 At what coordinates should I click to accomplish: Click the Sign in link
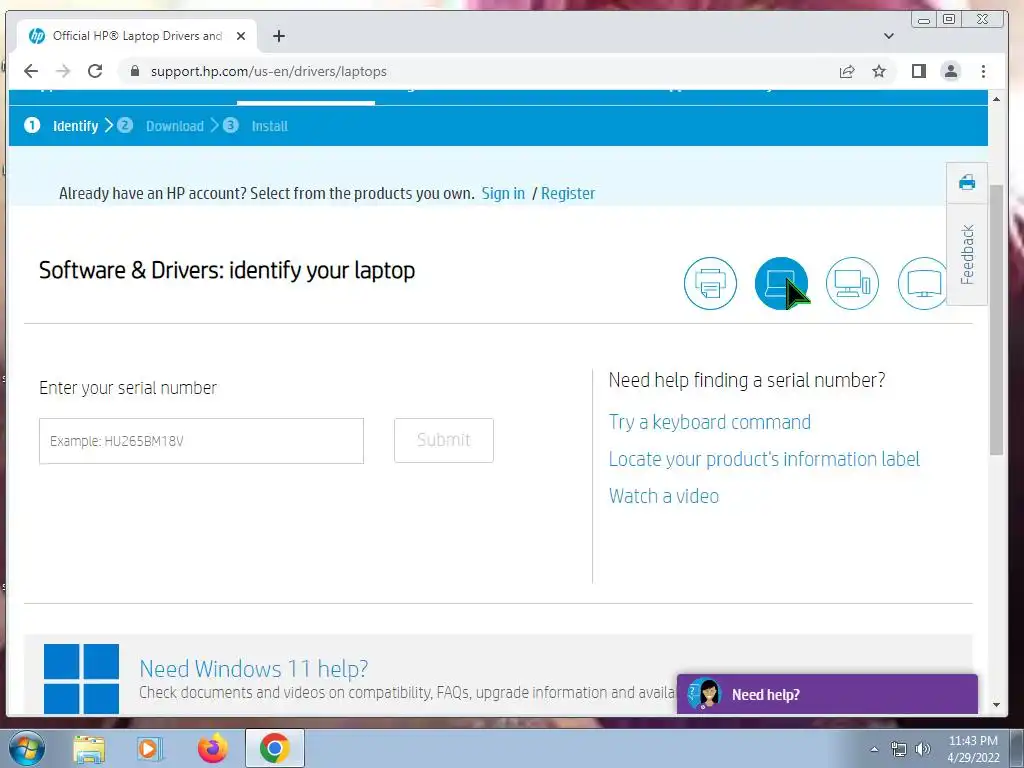[x=503, y=193]
